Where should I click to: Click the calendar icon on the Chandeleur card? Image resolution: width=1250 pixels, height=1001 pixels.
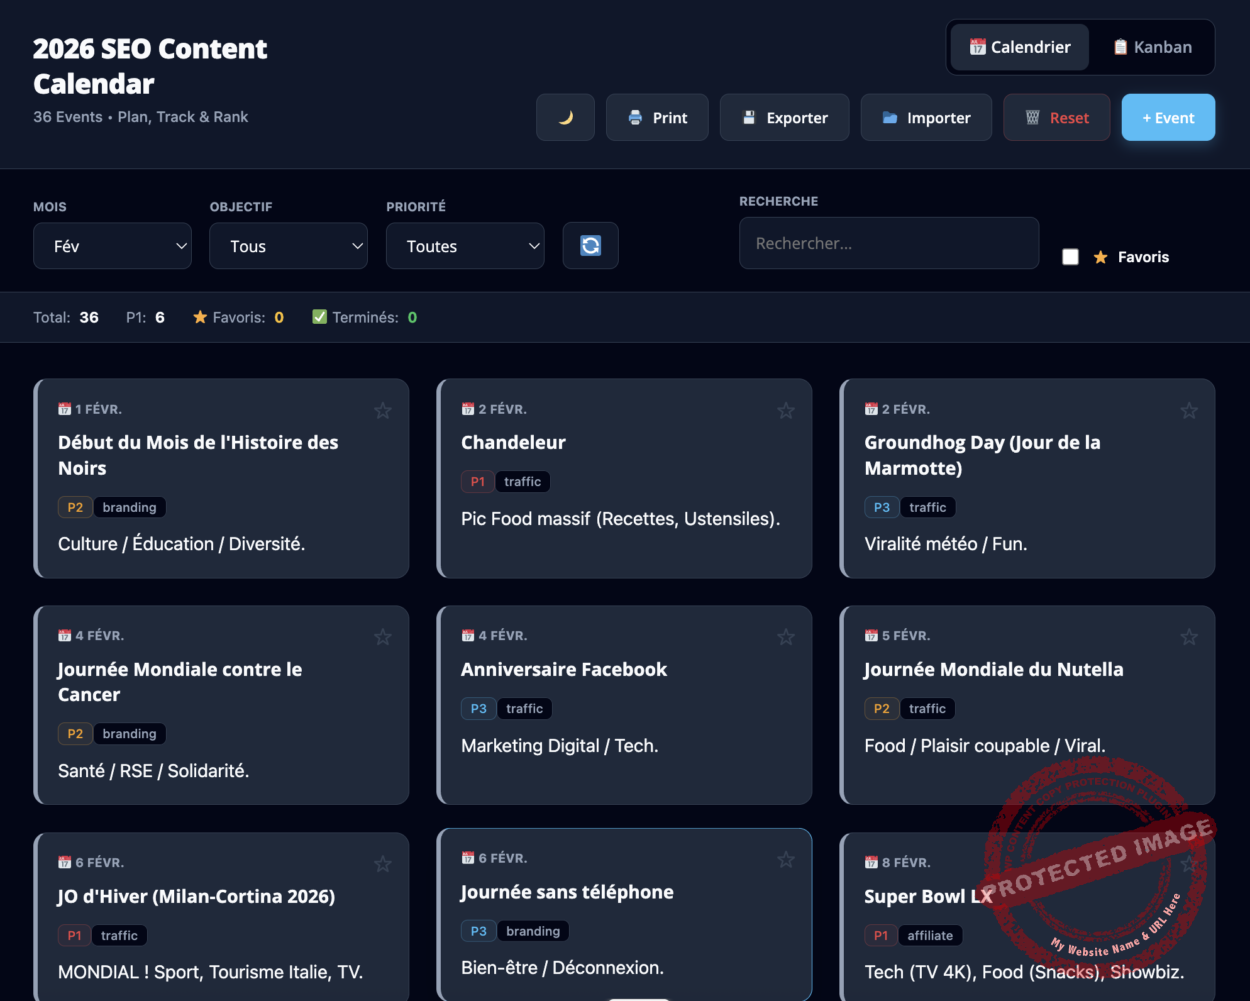(467, 408)
